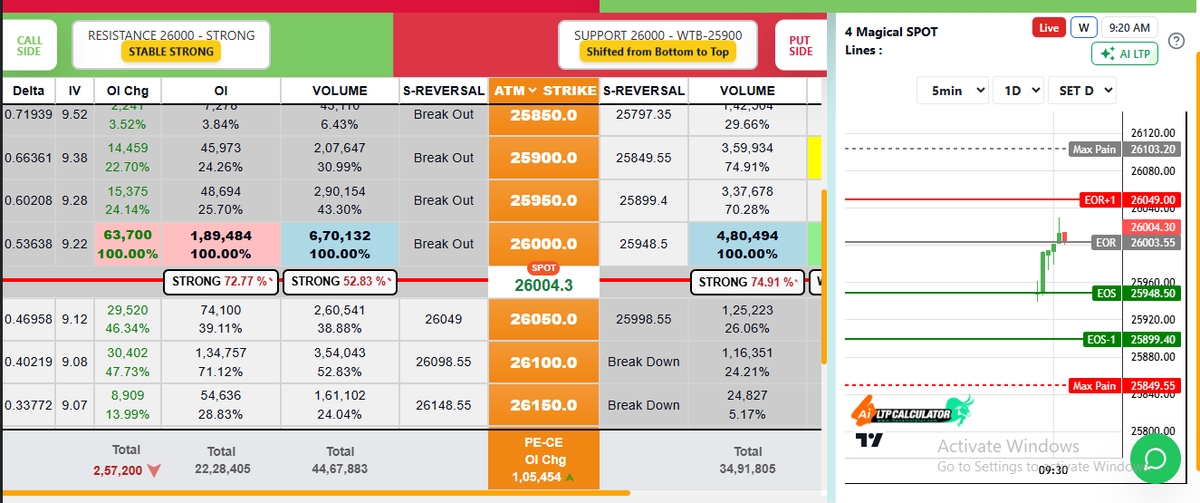The height and width of the screenshot is (503, 1200).
Task: Click the put total volume 34,91,805 value
Action: (x=747, y=468)
